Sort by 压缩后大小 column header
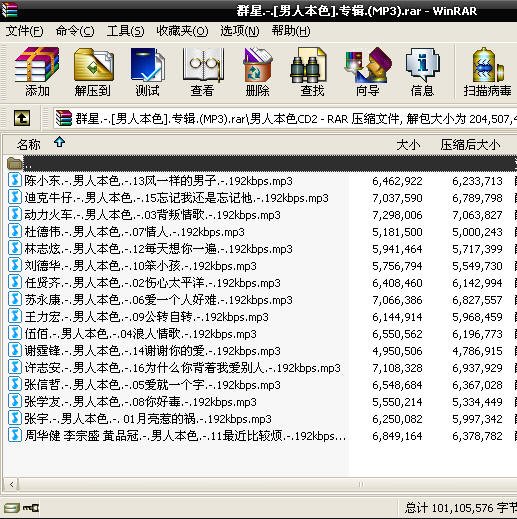 coord(470,145)
